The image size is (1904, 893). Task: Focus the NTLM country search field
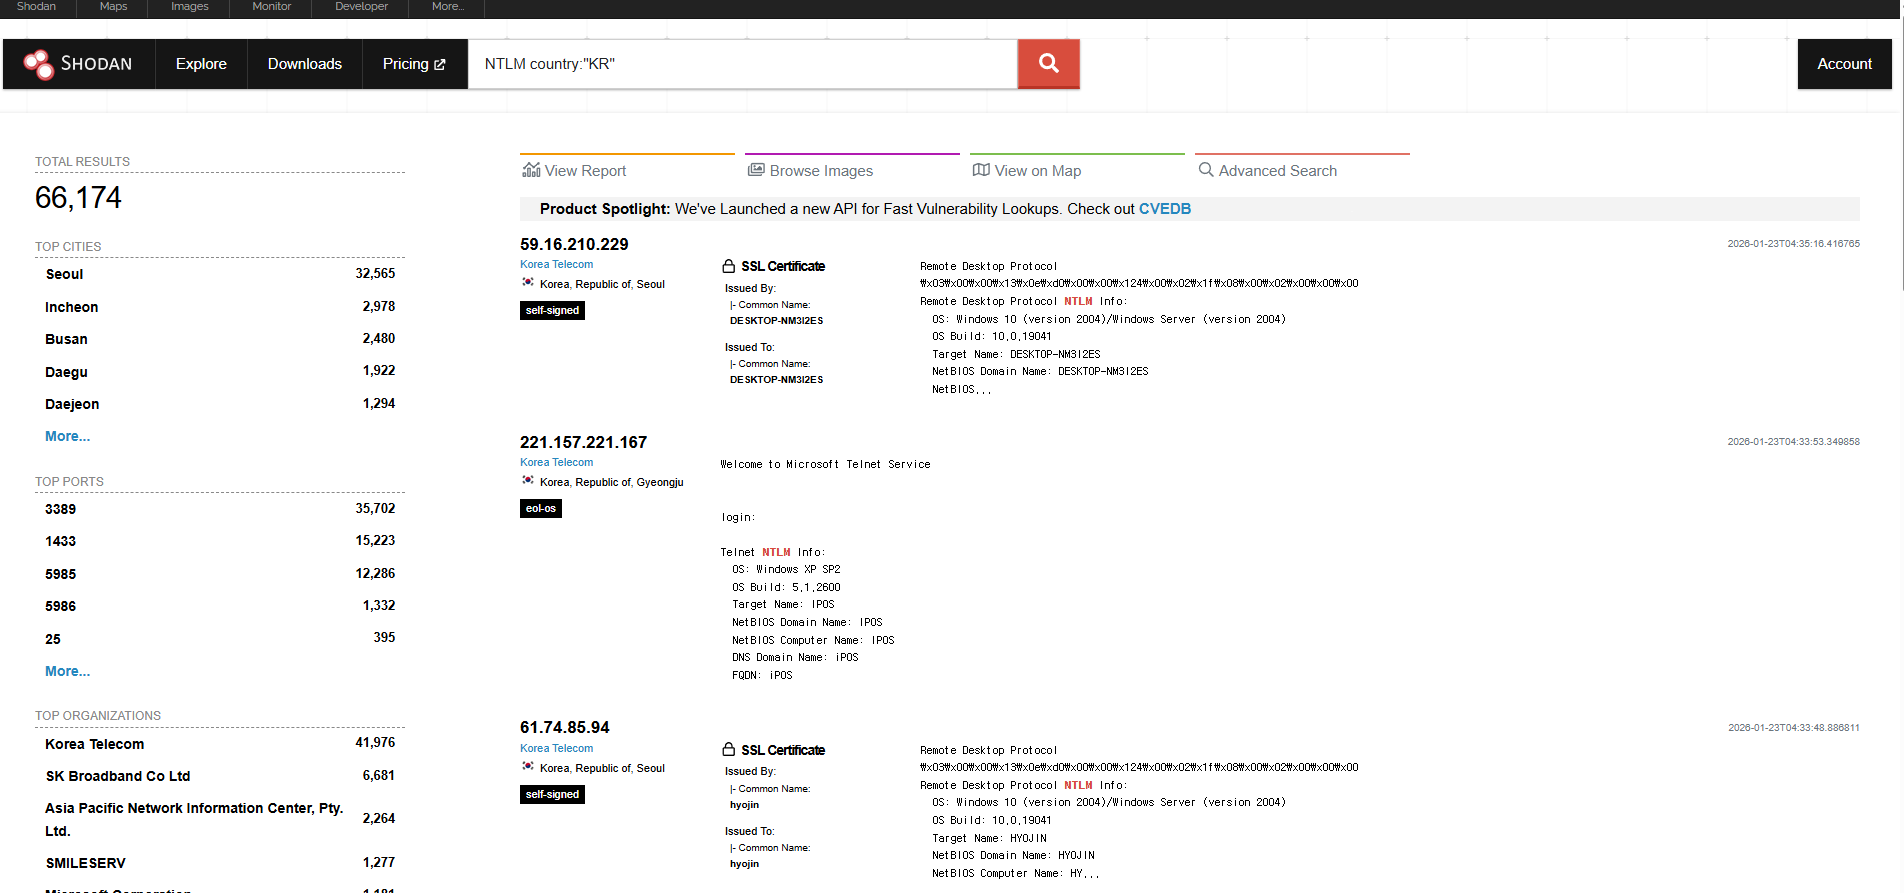coord(743,64)
